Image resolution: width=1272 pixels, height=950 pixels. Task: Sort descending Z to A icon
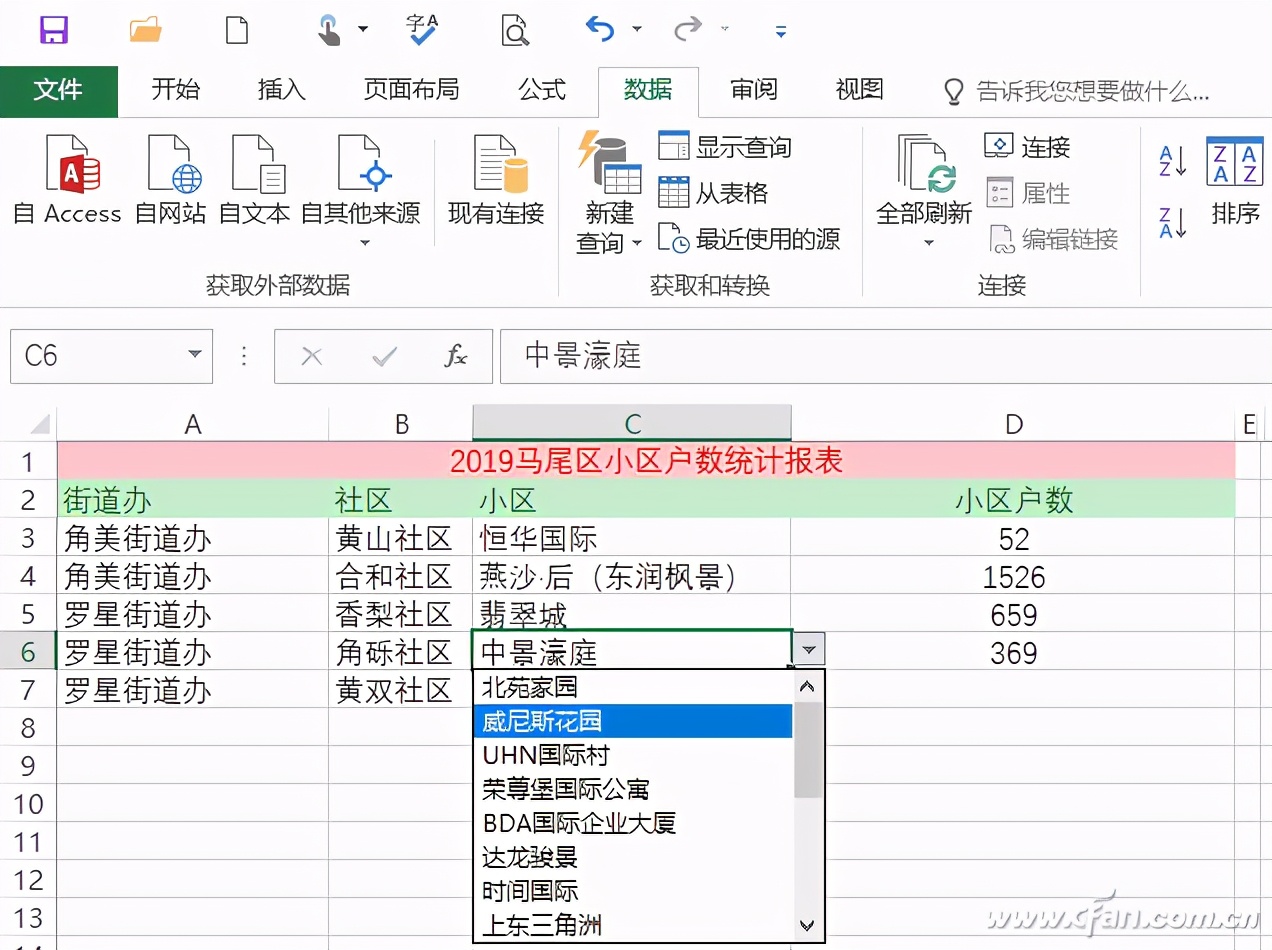1173,221
